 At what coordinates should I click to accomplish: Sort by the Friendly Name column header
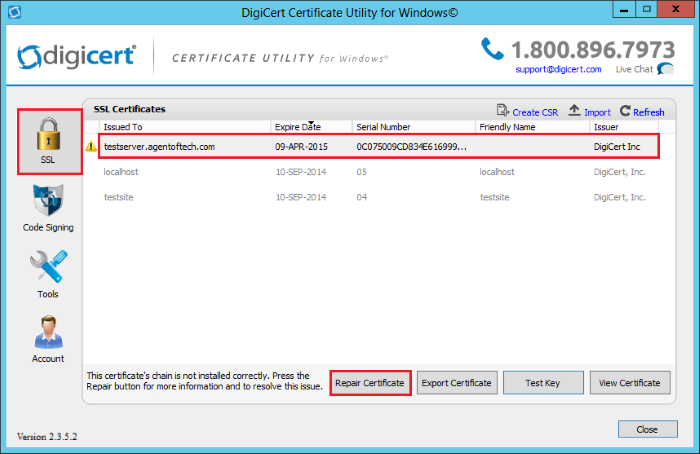click(x=532, y=127)
